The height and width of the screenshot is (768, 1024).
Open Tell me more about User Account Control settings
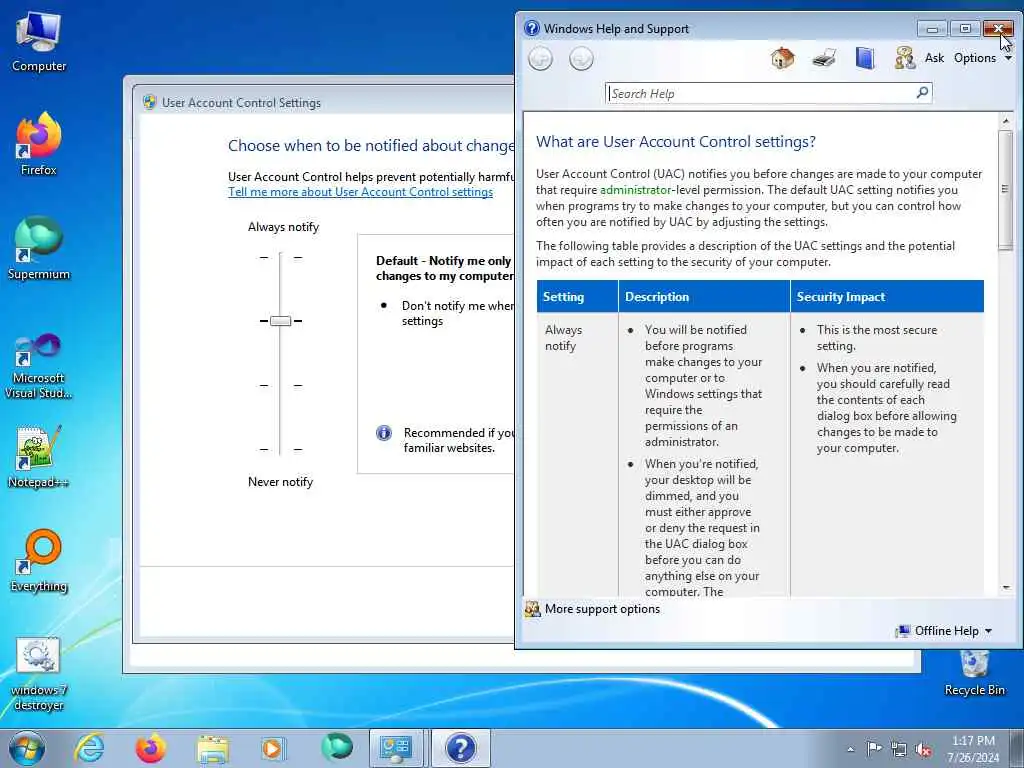coord(360,192)
